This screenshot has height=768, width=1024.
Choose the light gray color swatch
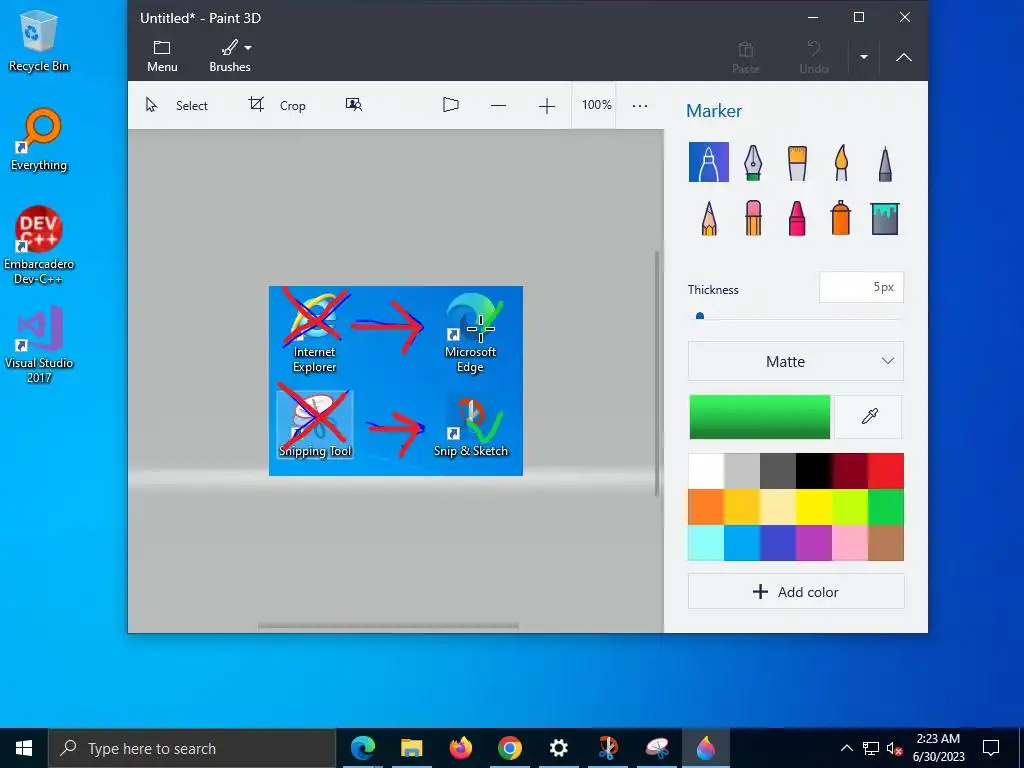pos(742,471)
